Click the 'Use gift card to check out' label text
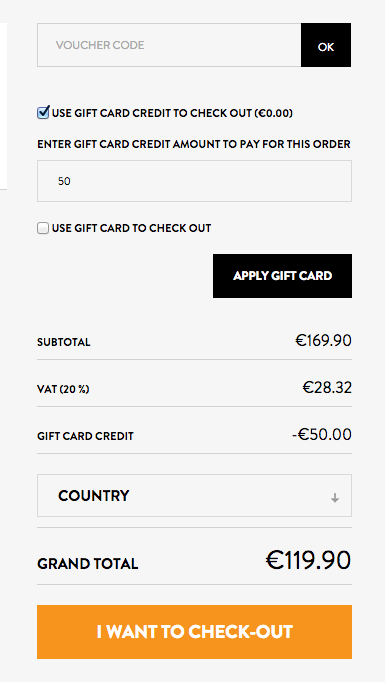 pyautogui.click(x=131, y=228)
